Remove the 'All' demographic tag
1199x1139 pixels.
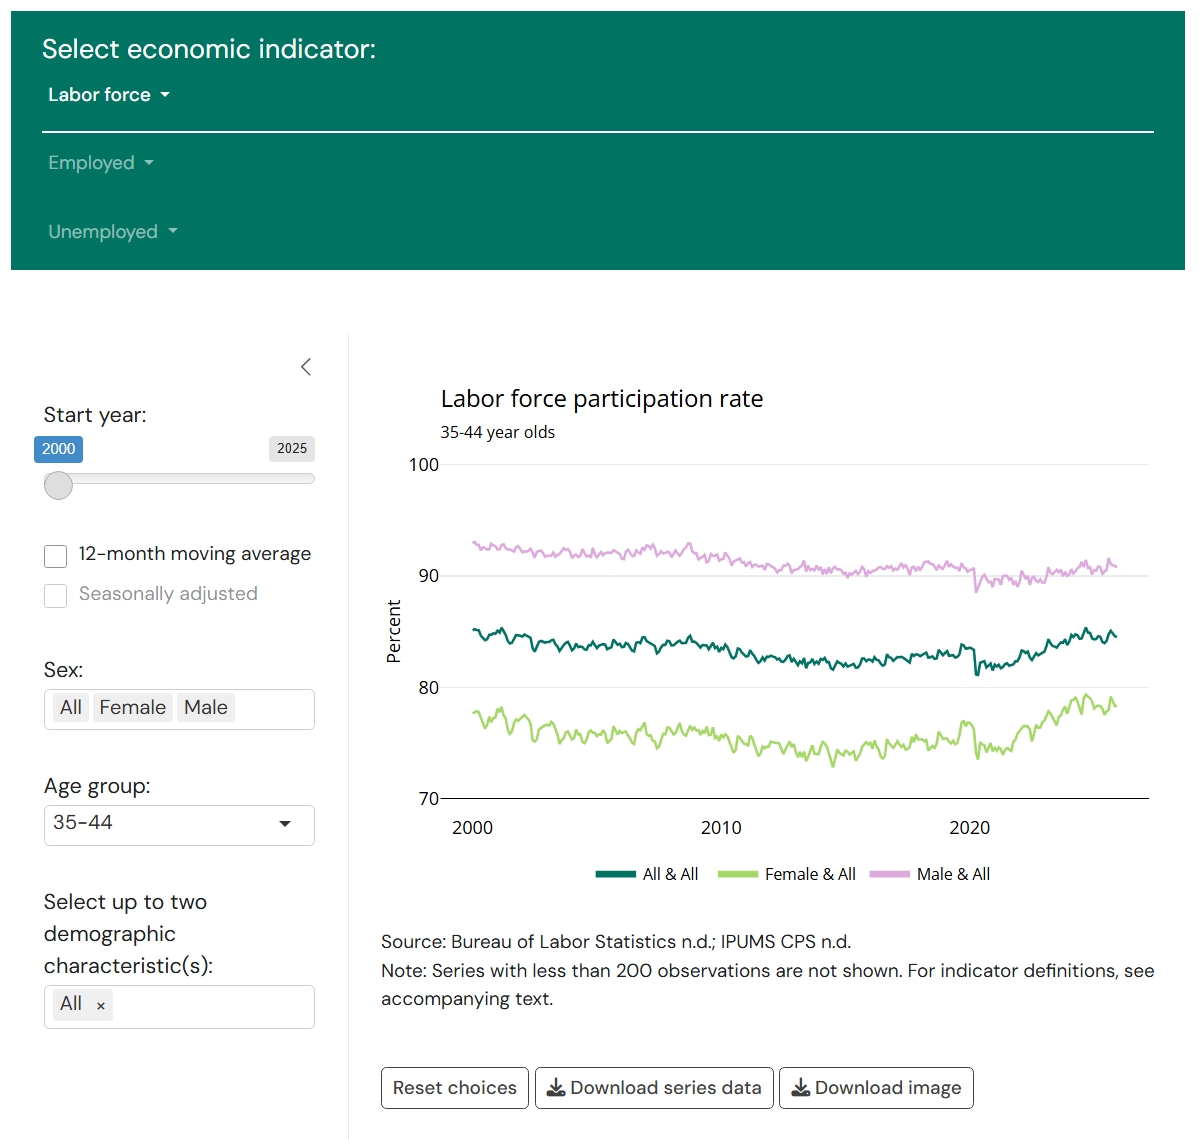(x=101, y=1006)
